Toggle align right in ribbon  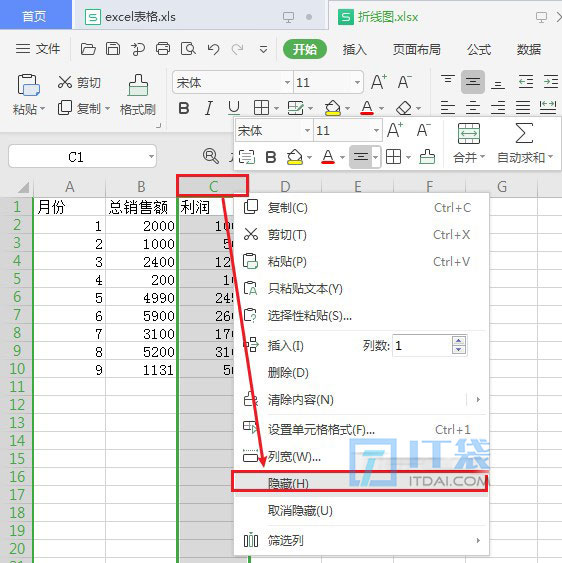(498, 108)
